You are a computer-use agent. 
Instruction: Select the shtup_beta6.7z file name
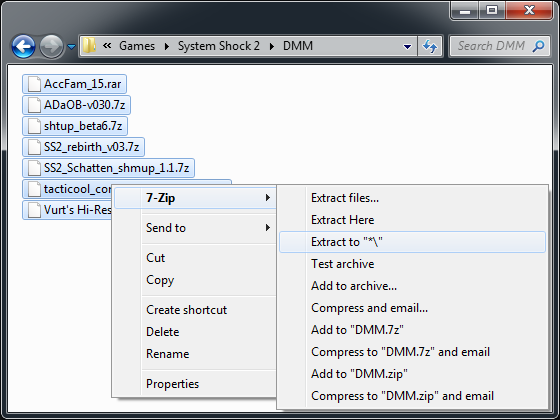83,126
